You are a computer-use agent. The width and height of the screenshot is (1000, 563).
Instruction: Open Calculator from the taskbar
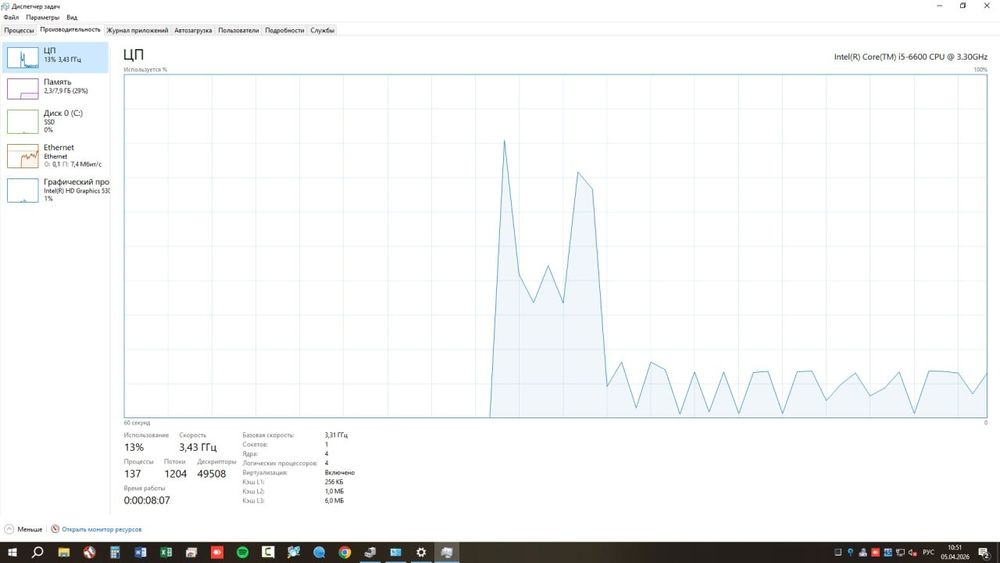pyautogui.click(x=115, y=552)
